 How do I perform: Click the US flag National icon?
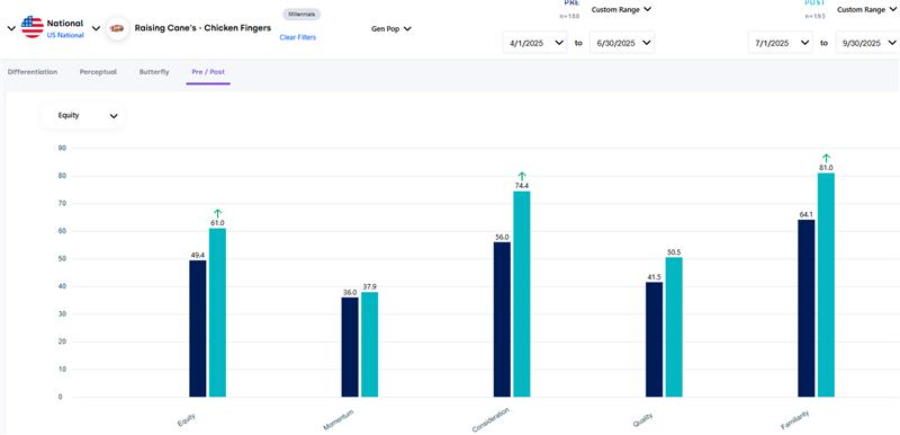point(32,27)
